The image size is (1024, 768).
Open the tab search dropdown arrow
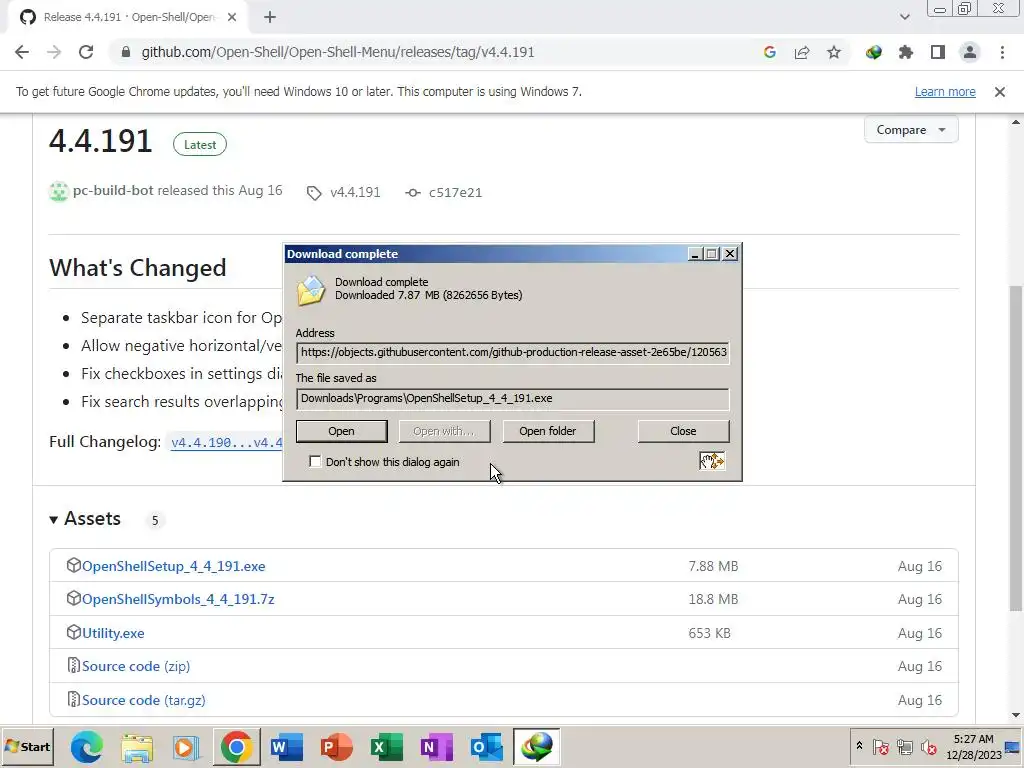click(x=904, y=17)
